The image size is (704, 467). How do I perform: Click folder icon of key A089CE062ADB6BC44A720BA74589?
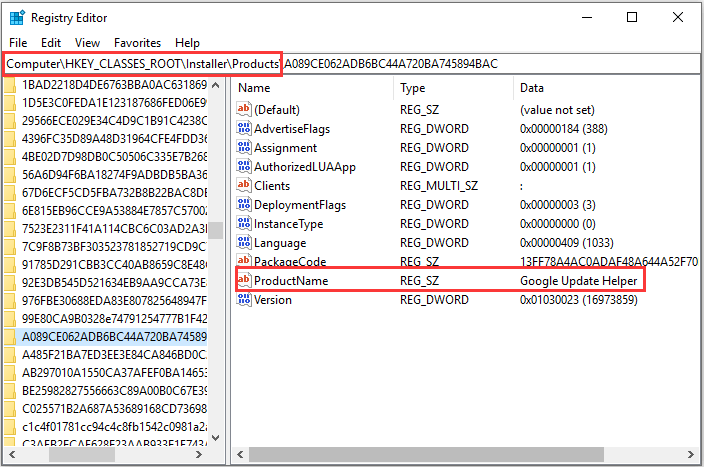10,337
